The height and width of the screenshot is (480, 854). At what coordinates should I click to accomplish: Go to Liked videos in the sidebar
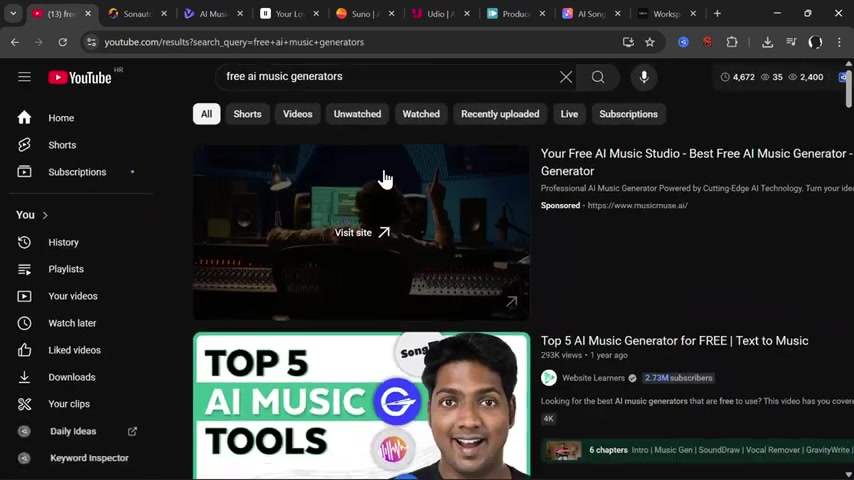tap(74, 350)
